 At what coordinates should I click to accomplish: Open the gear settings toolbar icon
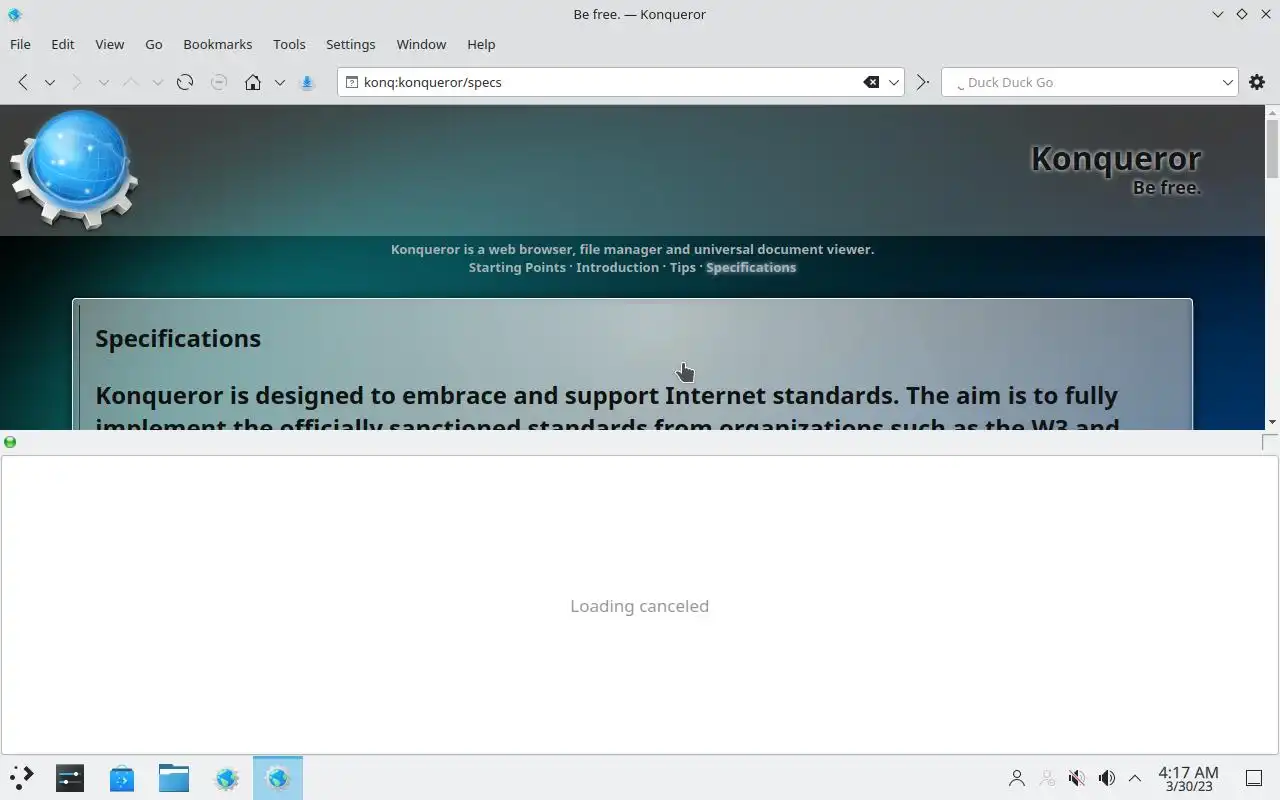[1257, 82]
